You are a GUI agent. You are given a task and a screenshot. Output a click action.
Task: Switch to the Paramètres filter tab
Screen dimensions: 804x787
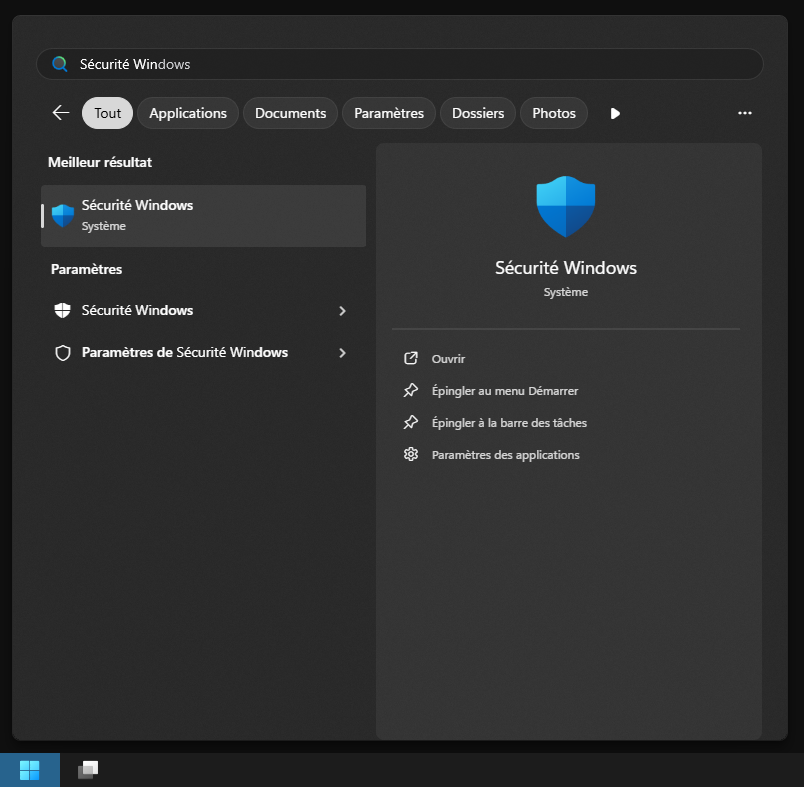tap(389, 113)
